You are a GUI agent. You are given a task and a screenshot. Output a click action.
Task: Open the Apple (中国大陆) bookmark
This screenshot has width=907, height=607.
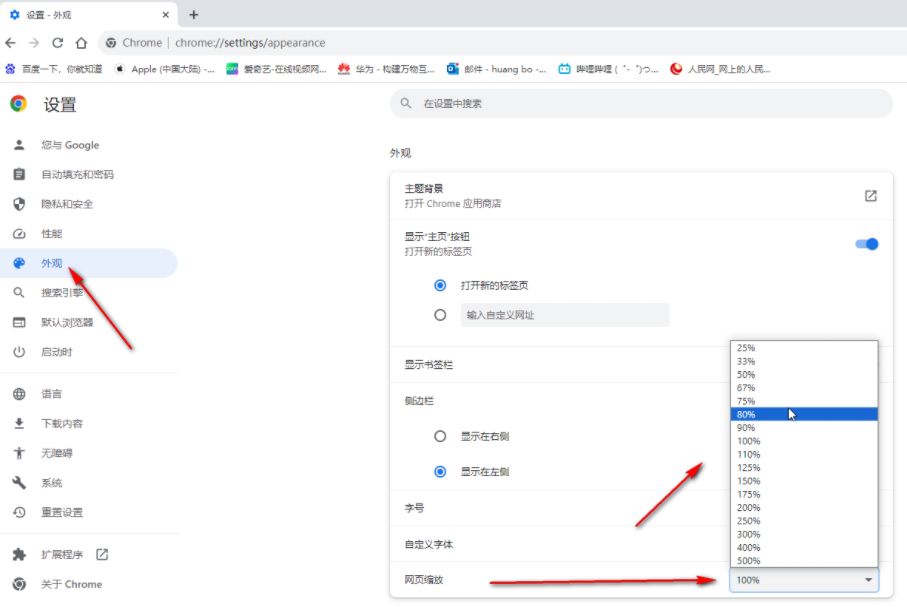pyautogui.click(x=164, y=69)
